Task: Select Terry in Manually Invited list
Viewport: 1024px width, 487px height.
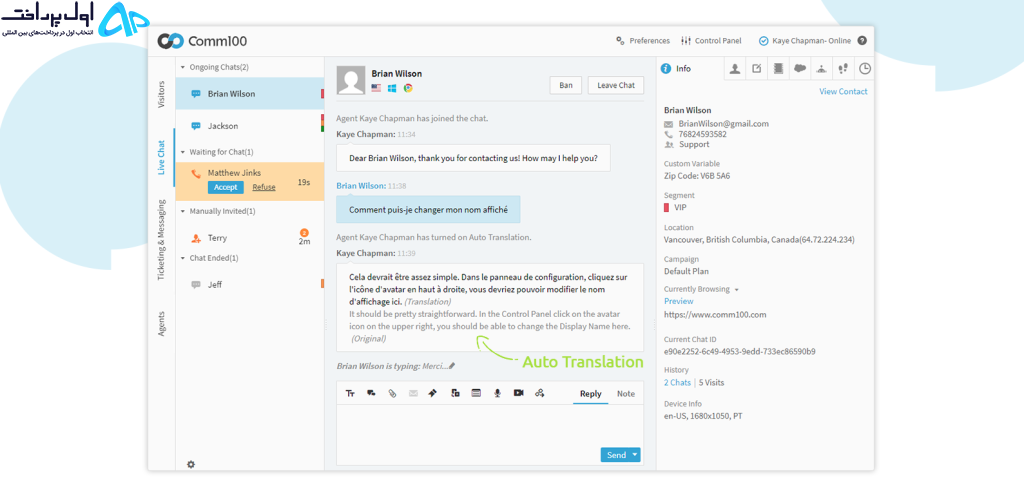Action: (x=250, y=238)
